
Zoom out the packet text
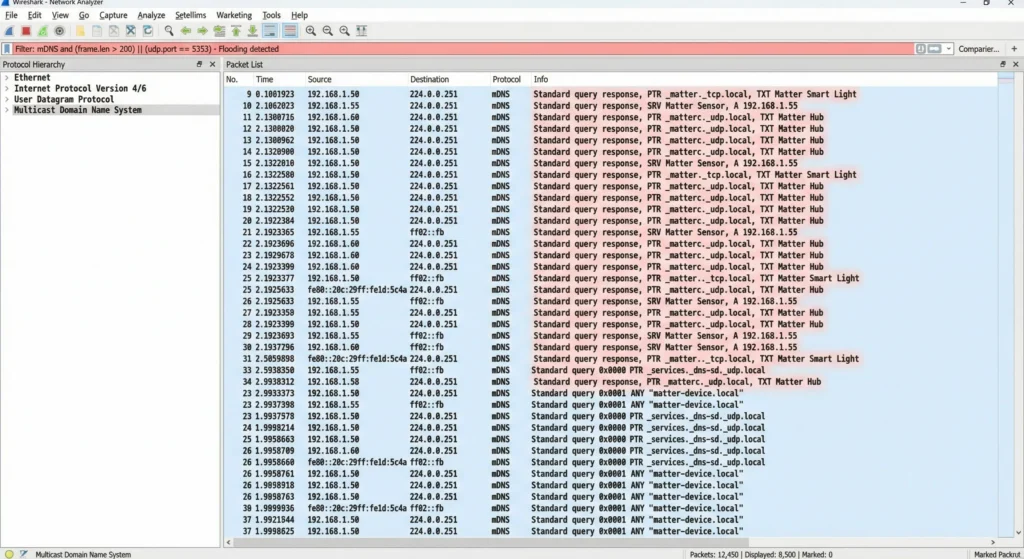click(x=328, y=31)
